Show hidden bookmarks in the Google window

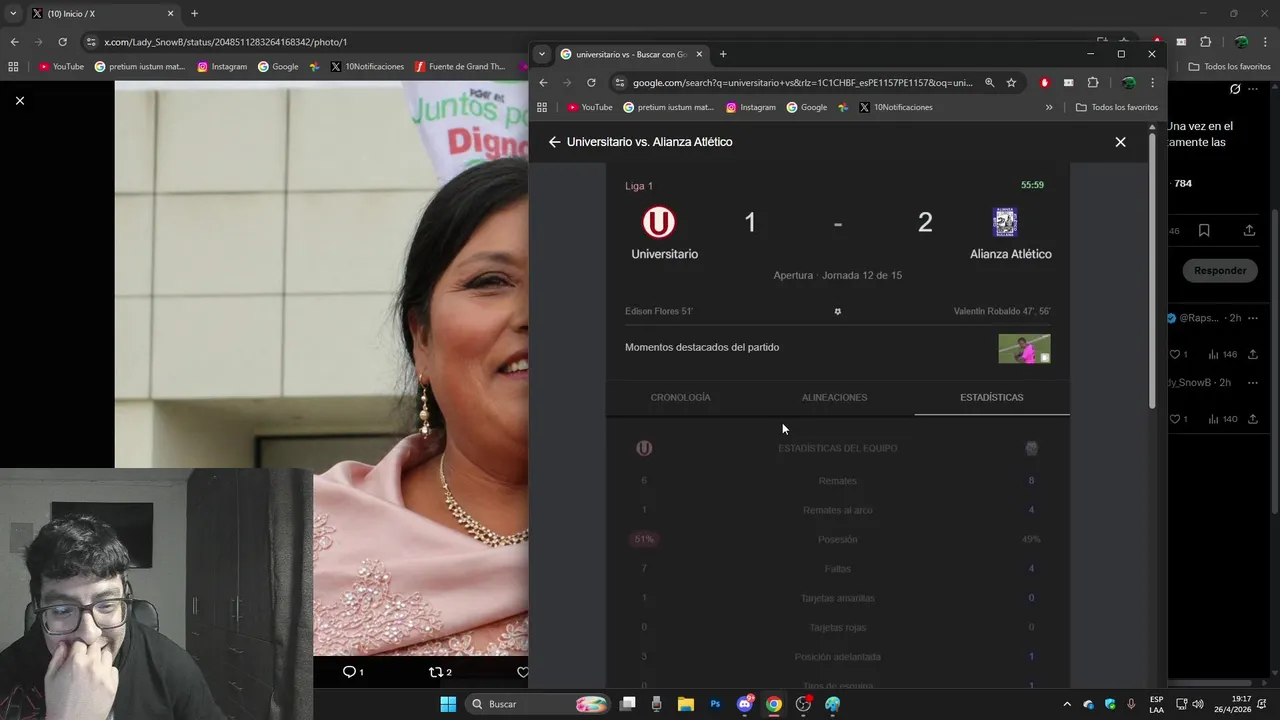[x=1049, y=107]
